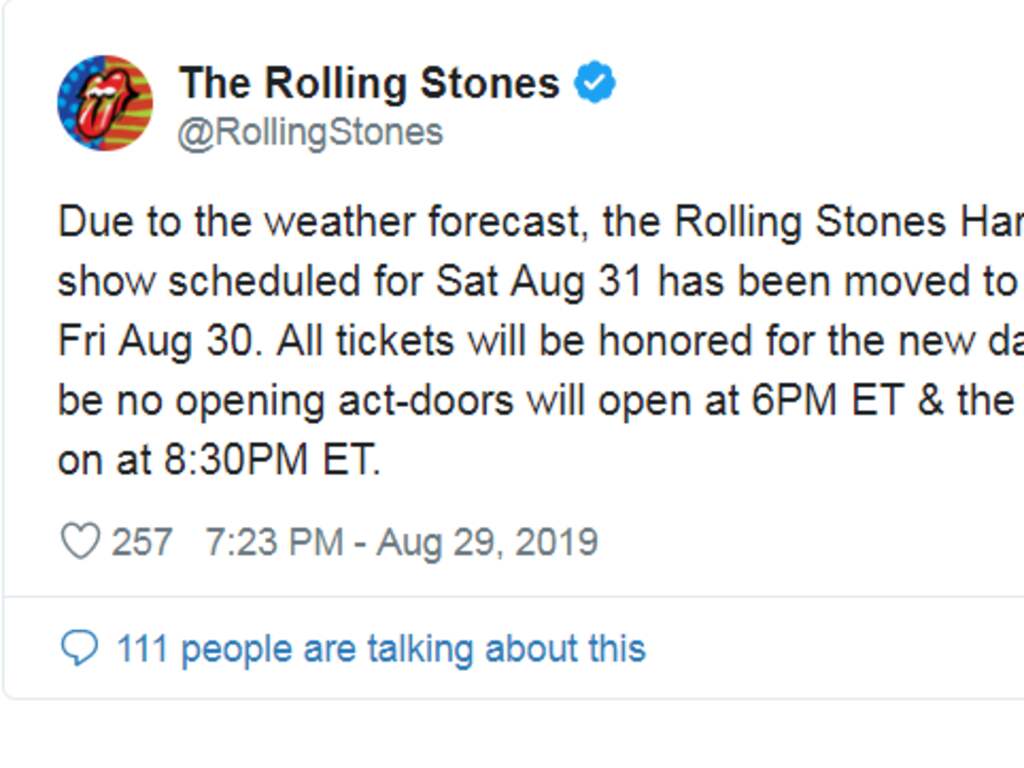Visit the @RollingStones handle

[x=310, y=133]
